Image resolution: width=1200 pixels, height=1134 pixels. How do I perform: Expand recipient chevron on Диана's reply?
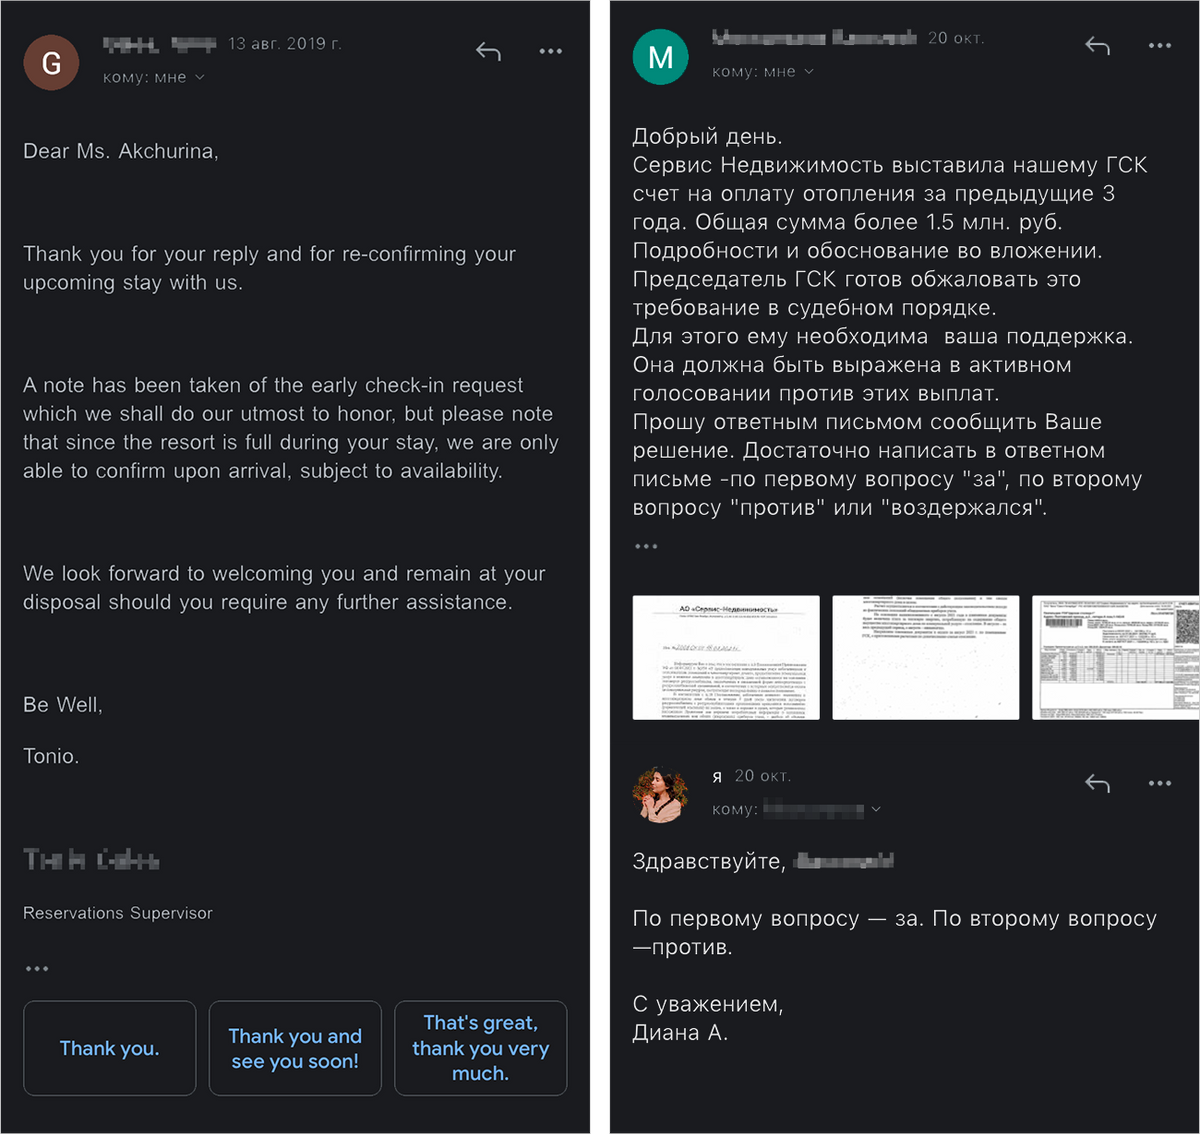tap(876, 809)
